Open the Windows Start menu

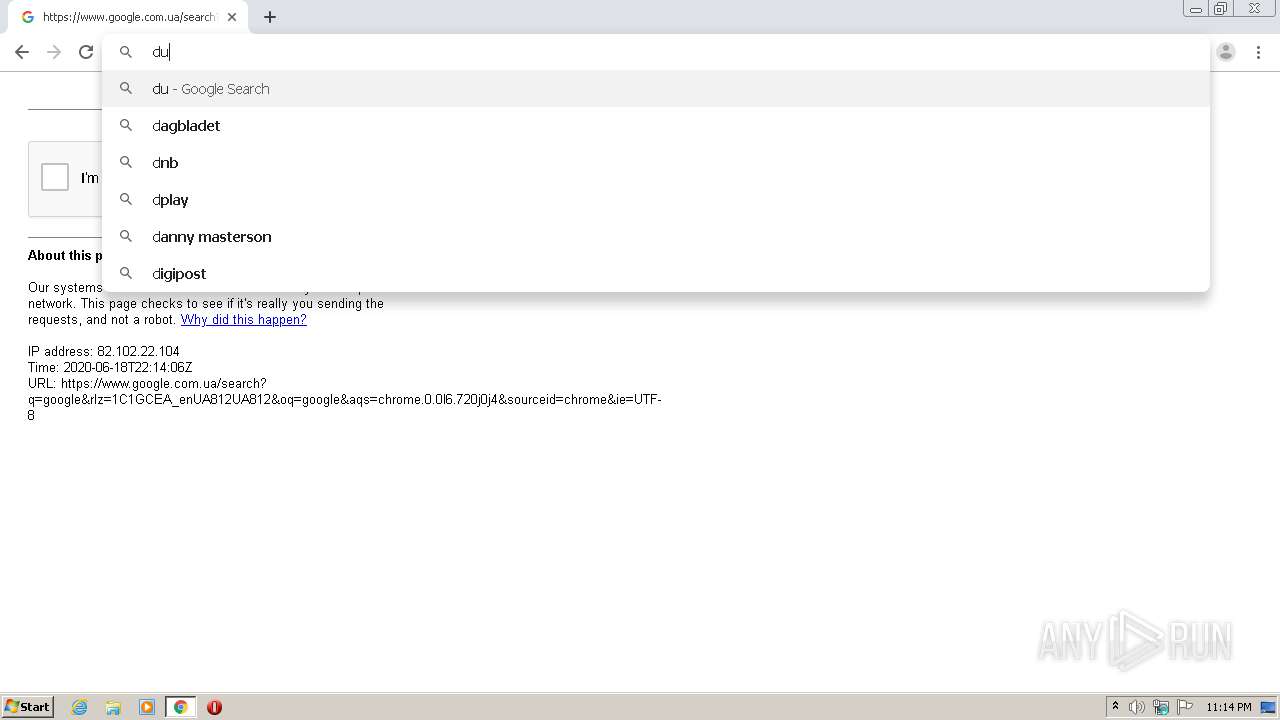(x=28, y=707)
